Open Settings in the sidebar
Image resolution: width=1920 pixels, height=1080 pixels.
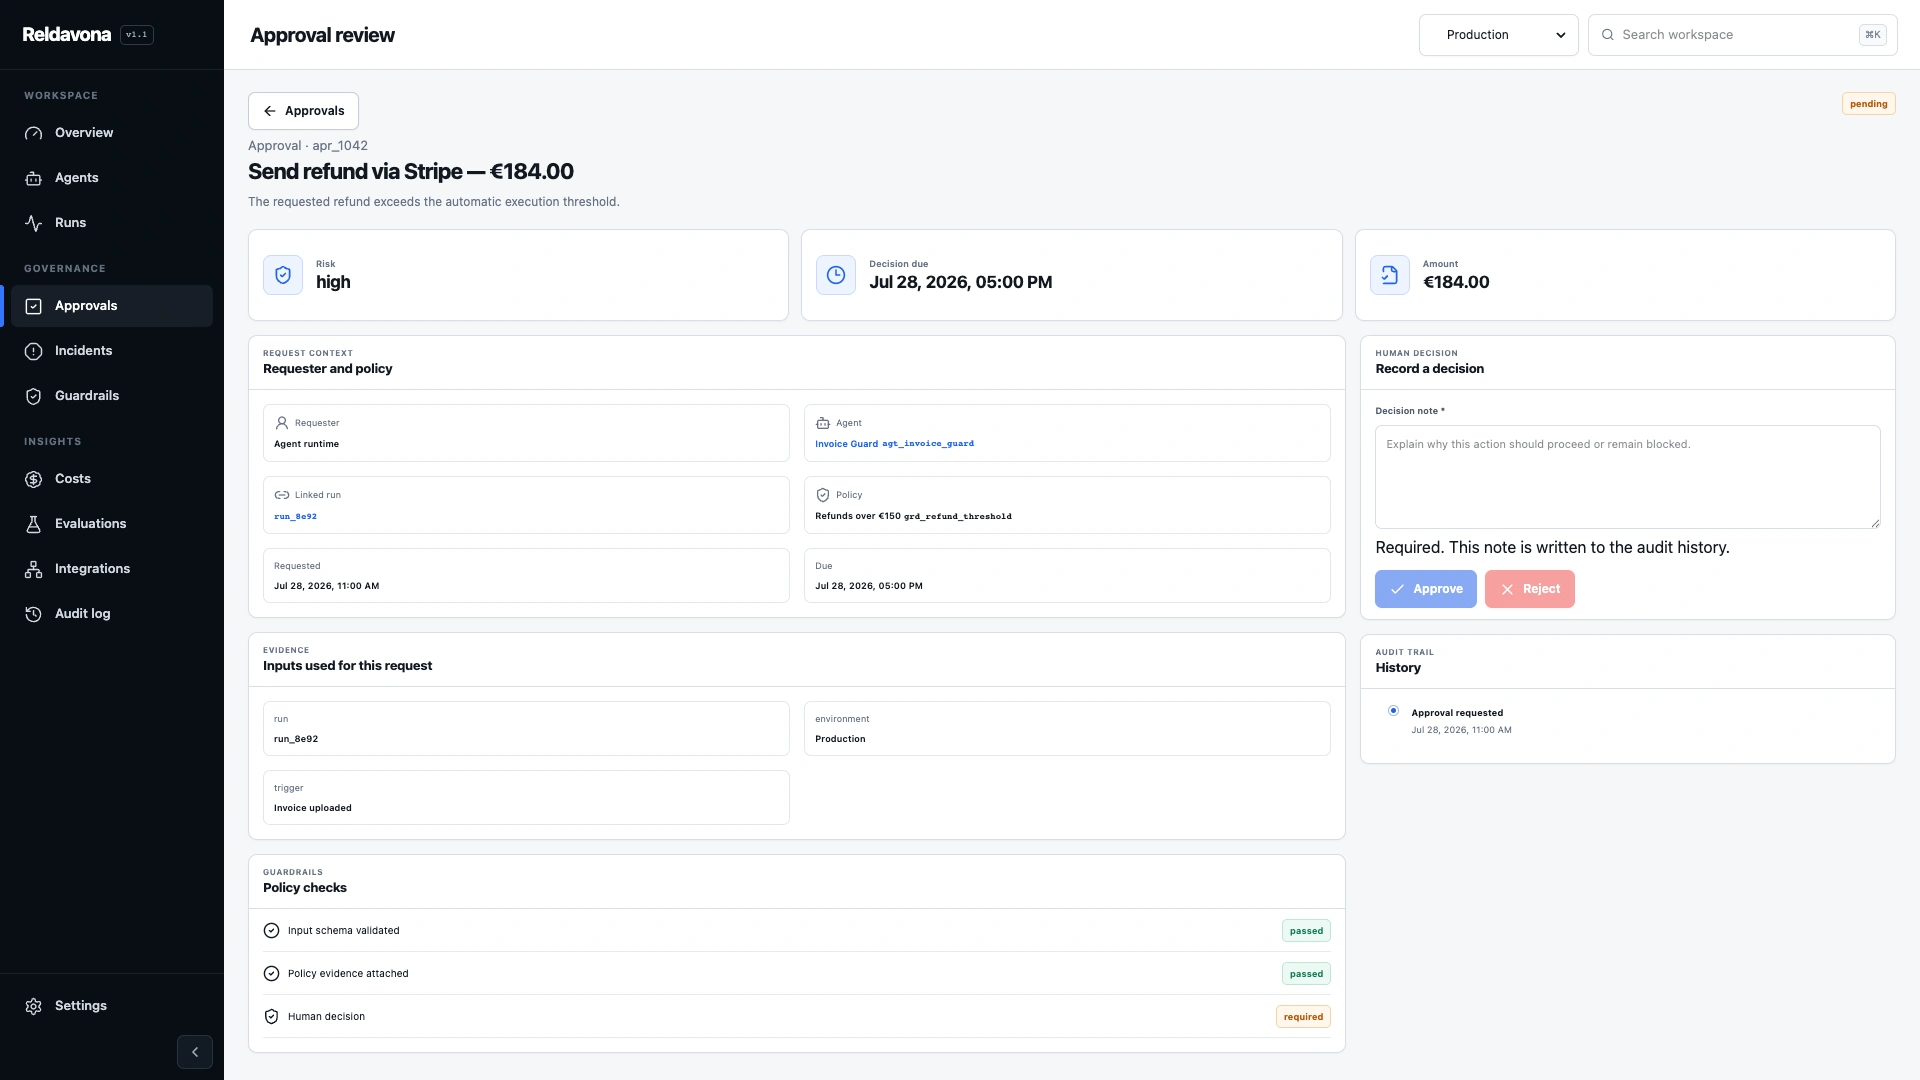point(112,1006)
